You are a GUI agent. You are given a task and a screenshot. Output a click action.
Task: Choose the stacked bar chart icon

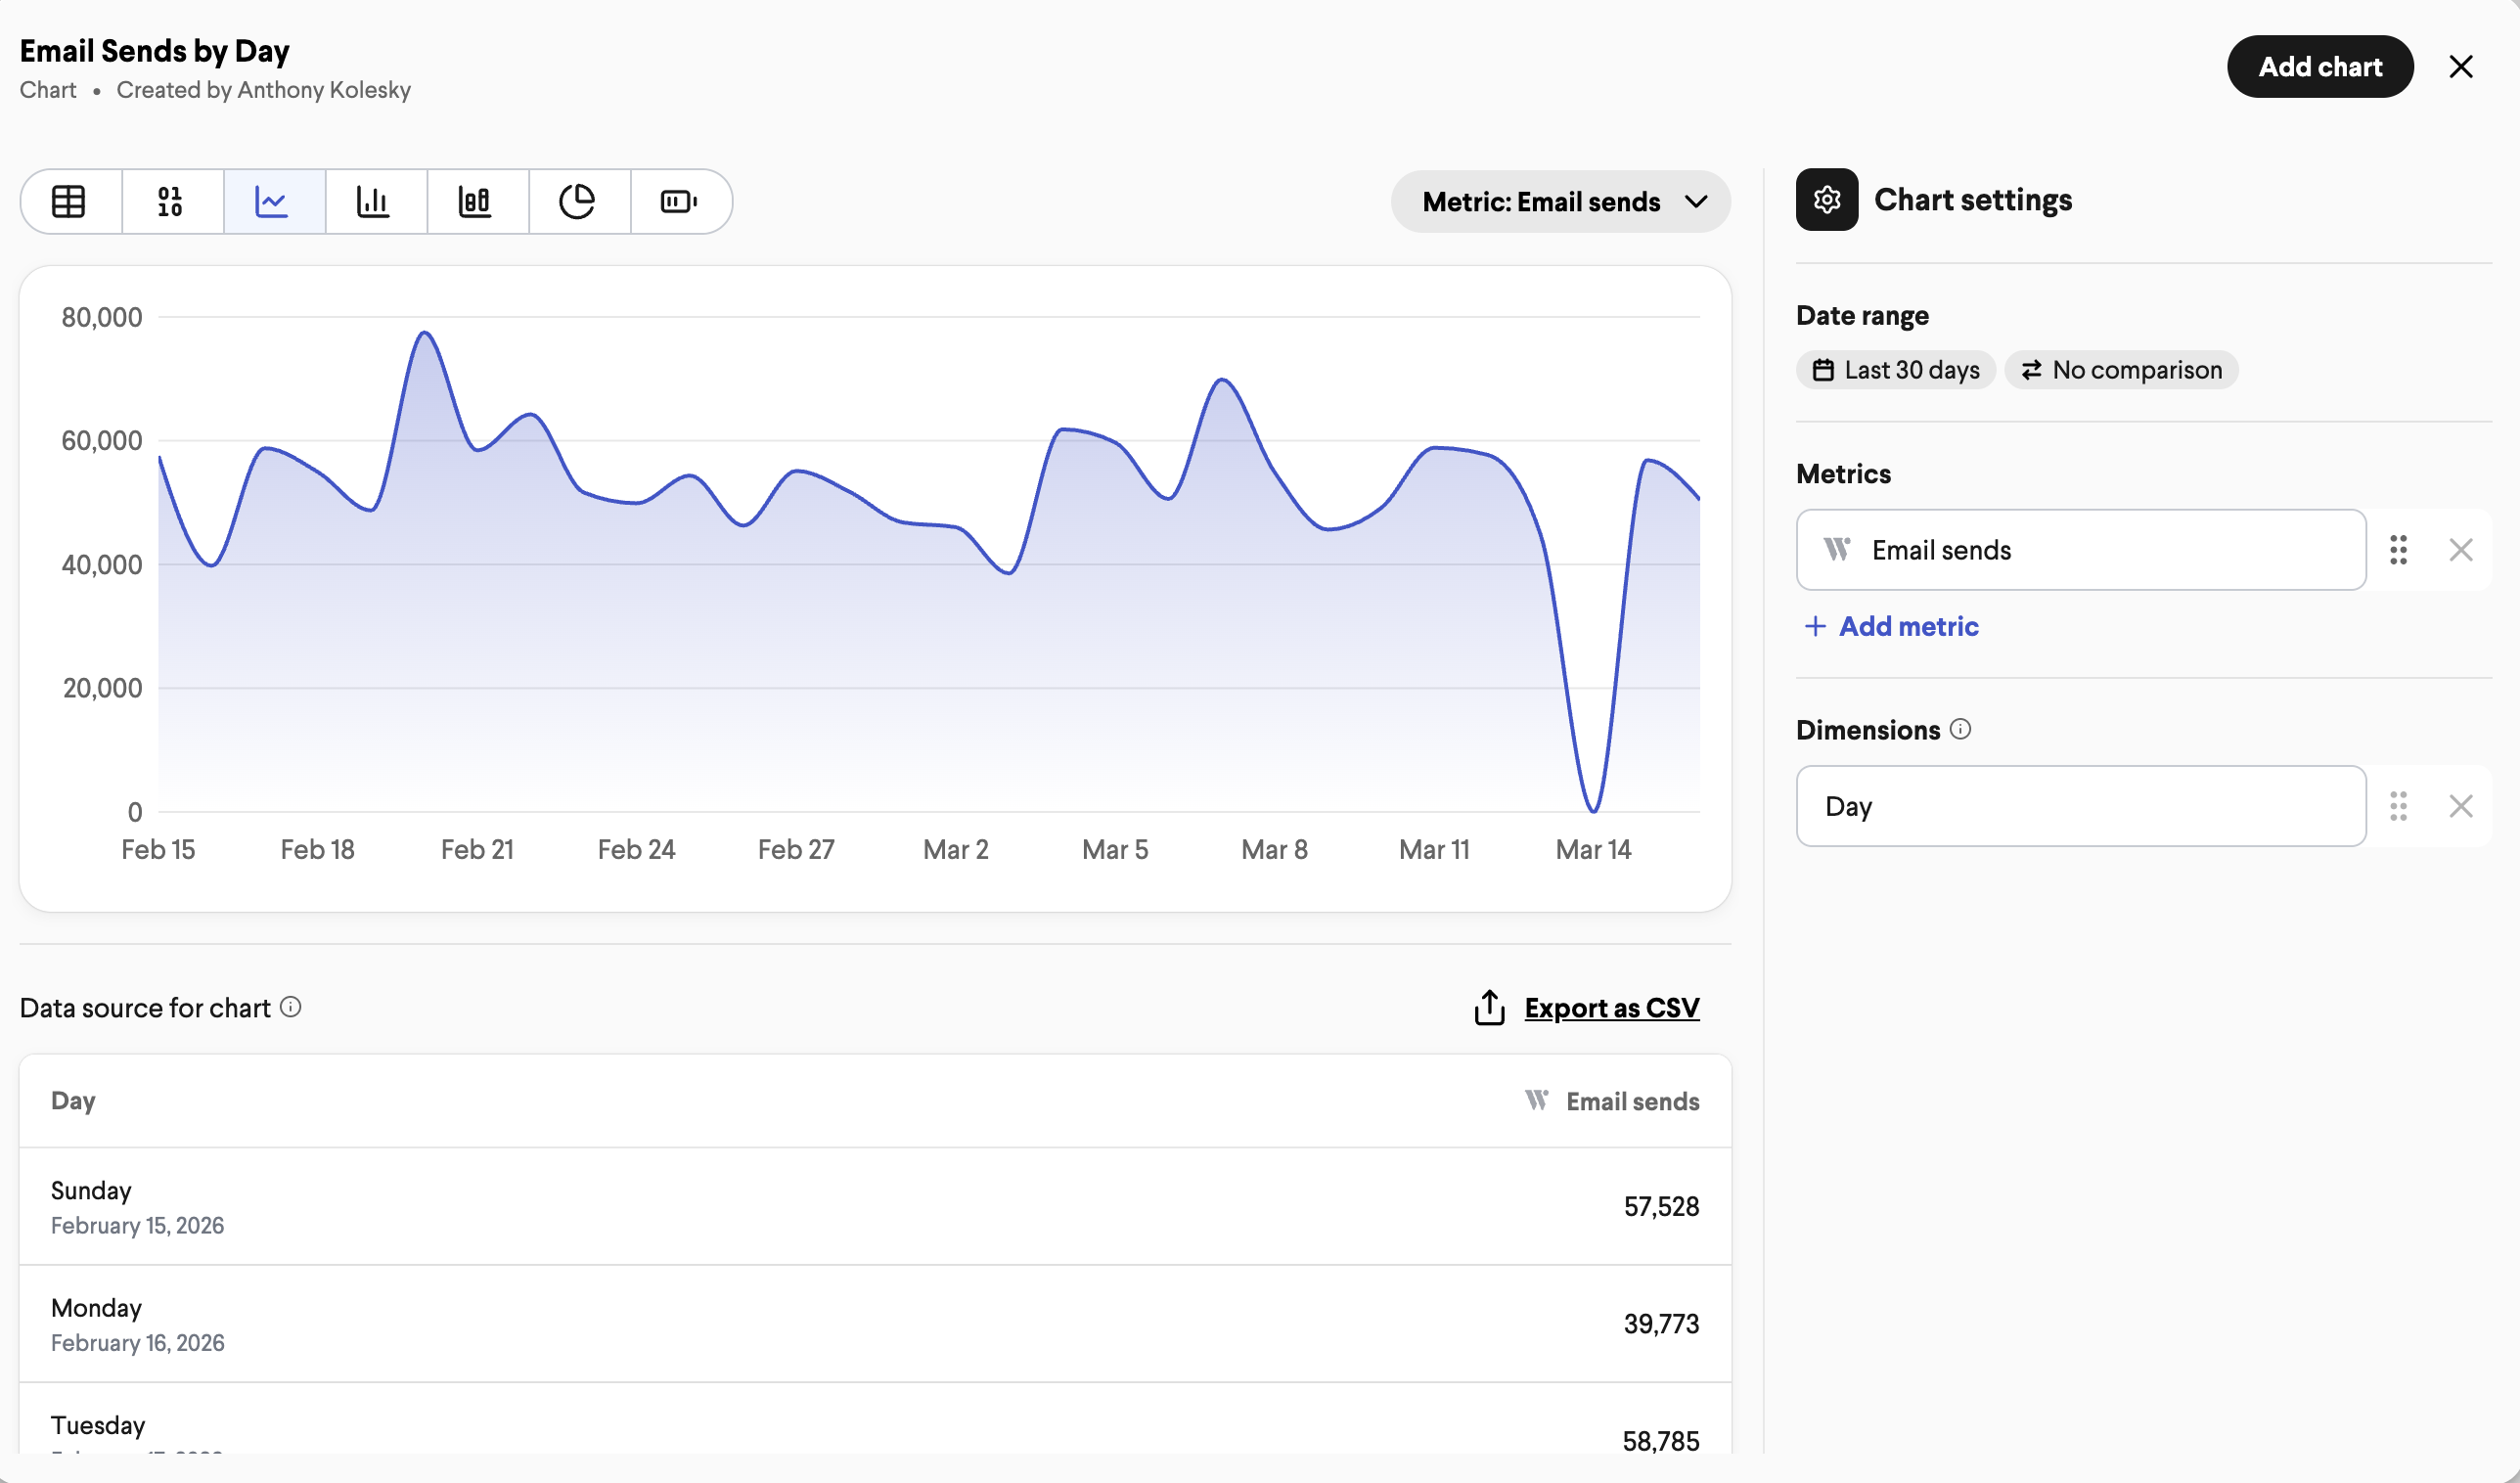(x=477, y=201)
